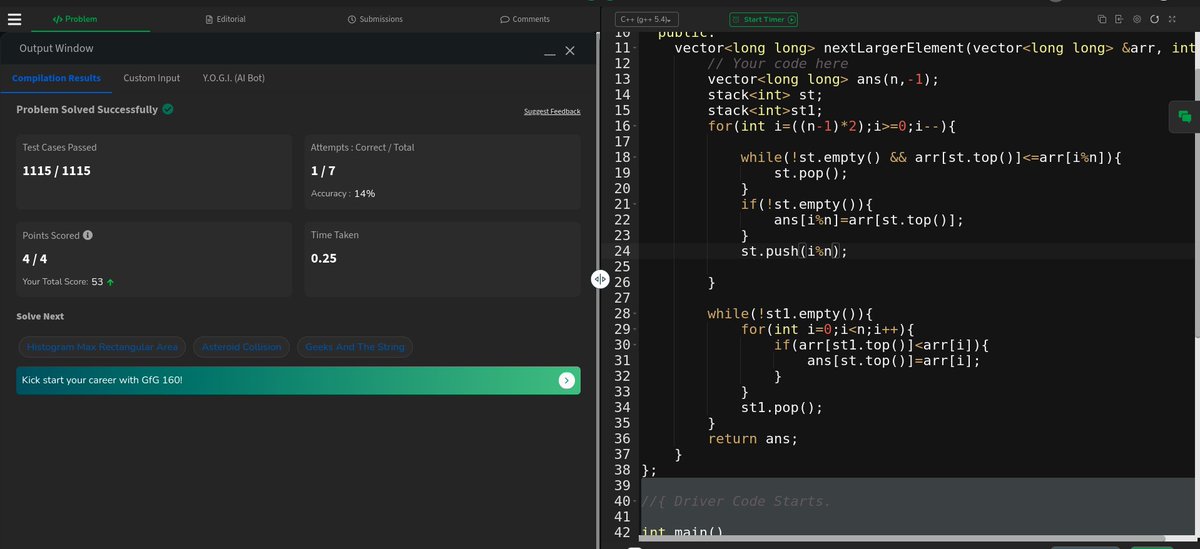Collapse code fold at line 18
The height and width of the screenshot is (549, 1200).
(634, 158)
